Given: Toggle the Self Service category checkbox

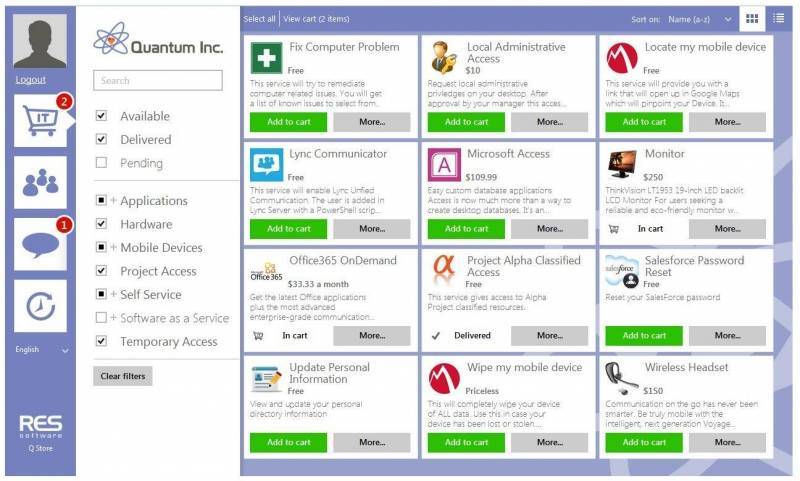Looking at the screenshot, I should 102,294.
